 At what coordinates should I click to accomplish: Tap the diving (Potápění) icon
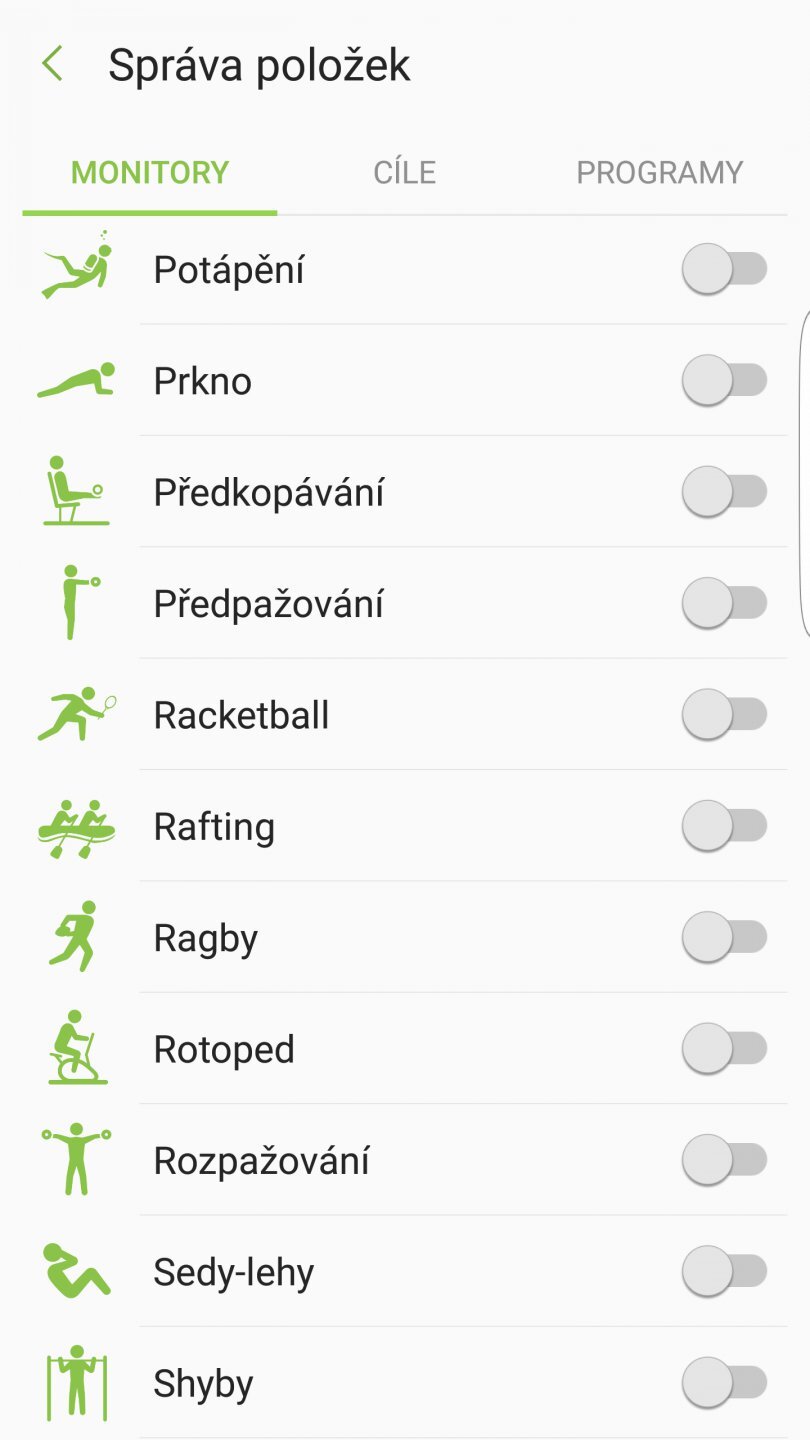click(x=77, y=267)
